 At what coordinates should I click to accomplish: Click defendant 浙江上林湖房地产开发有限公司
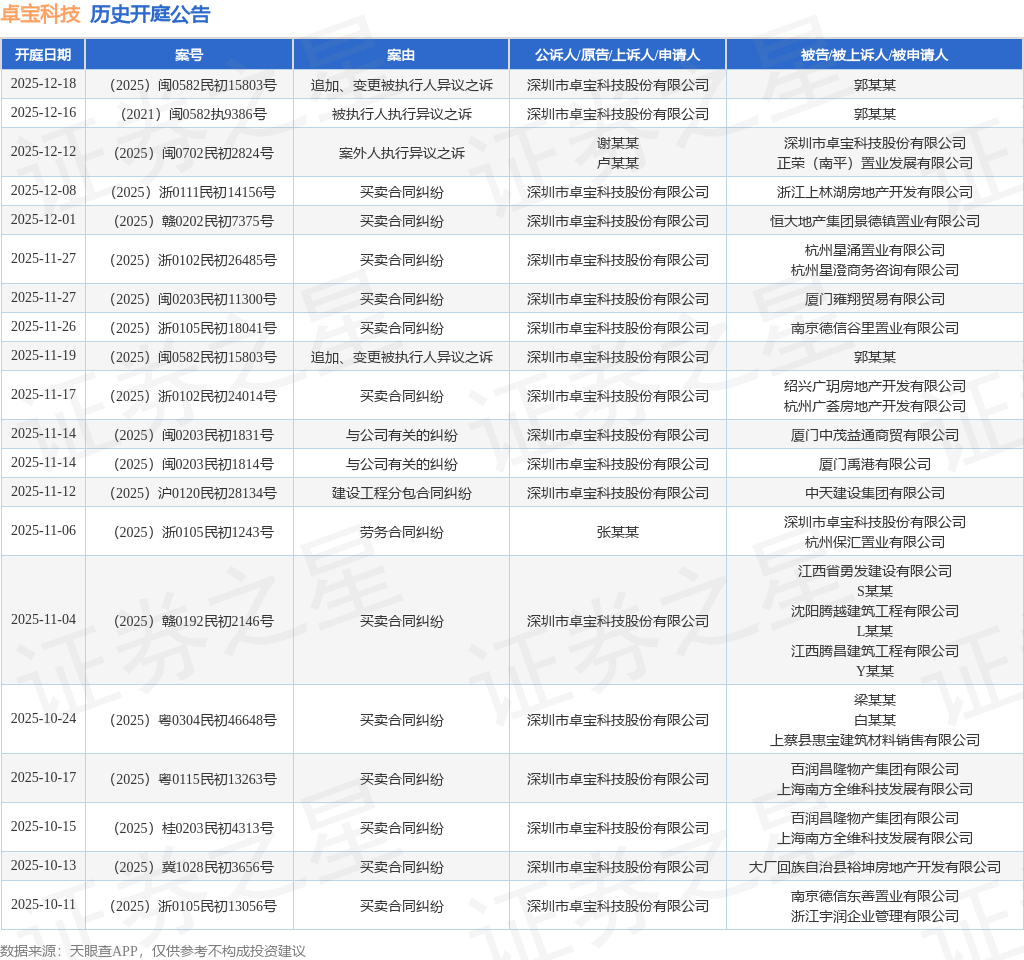[874, 192]
